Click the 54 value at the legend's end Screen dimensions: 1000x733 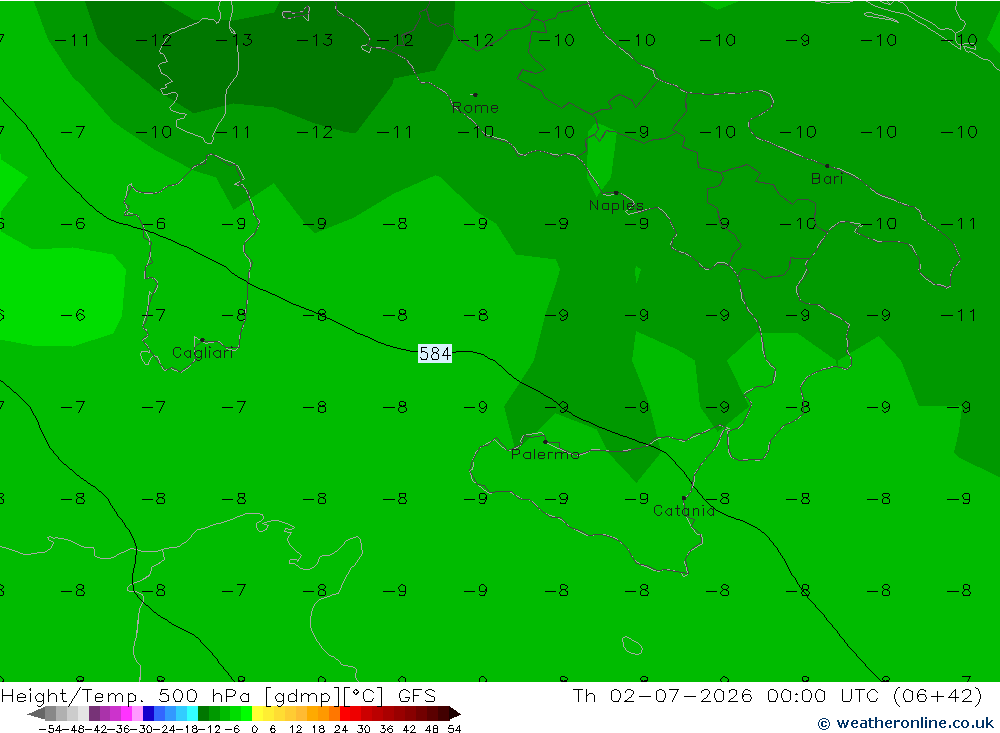(454, 729)
